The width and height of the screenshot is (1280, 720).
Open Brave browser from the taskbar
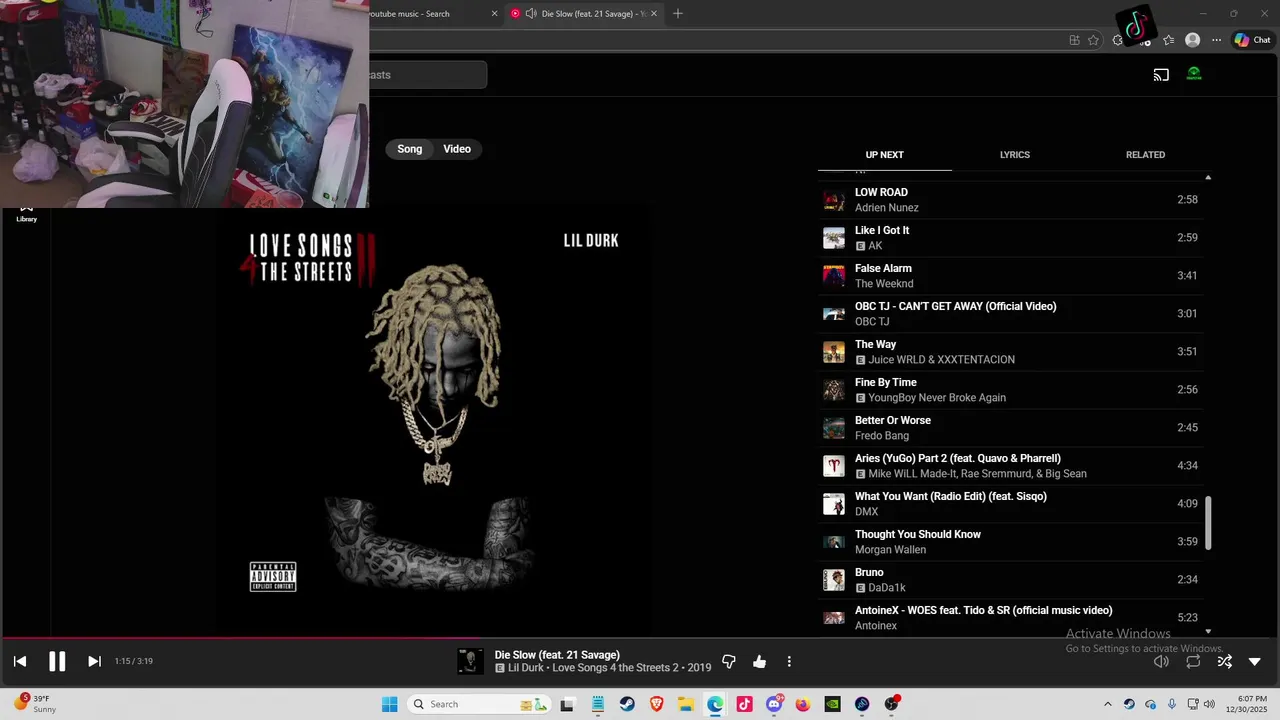[657, 704]
